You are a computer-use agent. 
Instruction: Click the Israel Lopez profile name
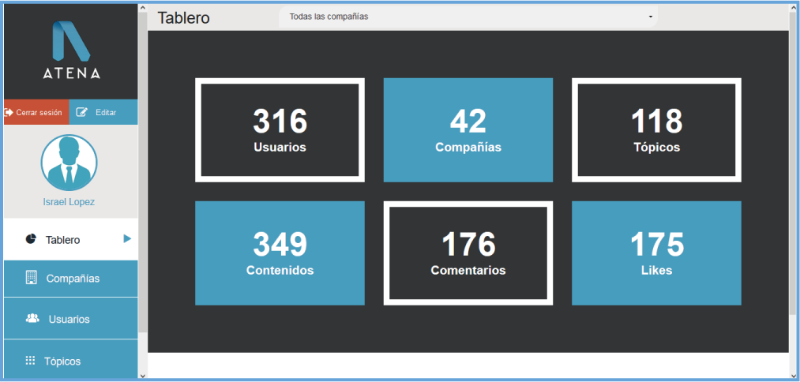[69, 202]
